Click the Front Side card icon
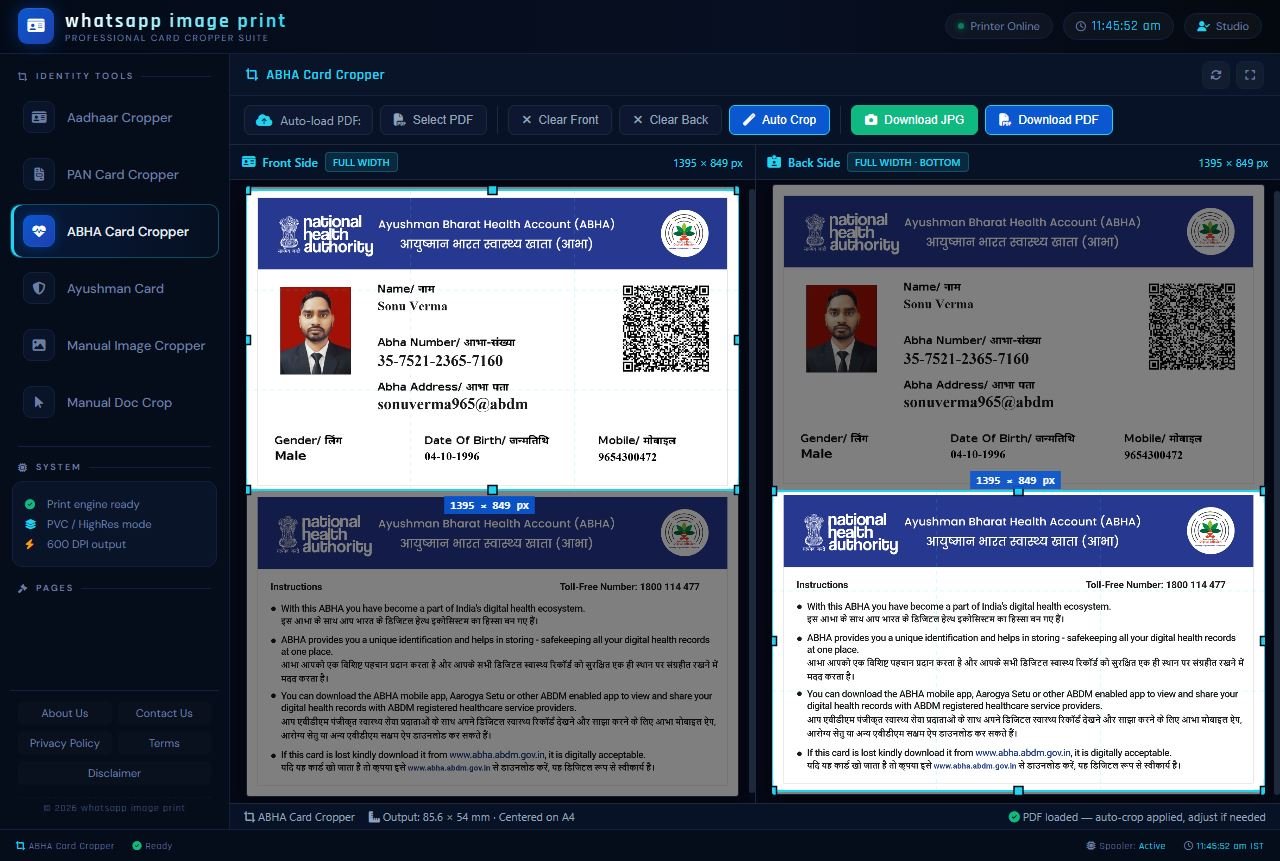 [x=249, y=163]
